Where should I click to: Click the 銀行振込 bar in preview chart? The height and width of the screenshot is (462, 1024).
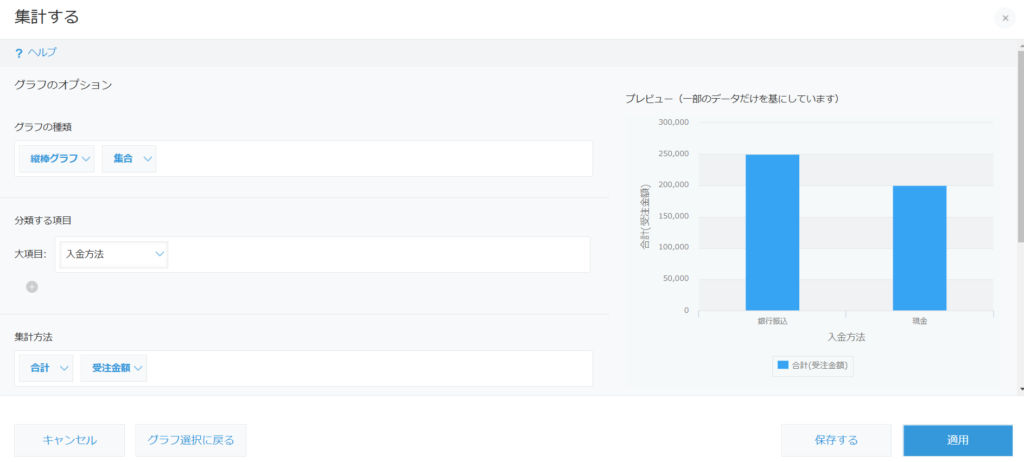click(x=772, y=233)
